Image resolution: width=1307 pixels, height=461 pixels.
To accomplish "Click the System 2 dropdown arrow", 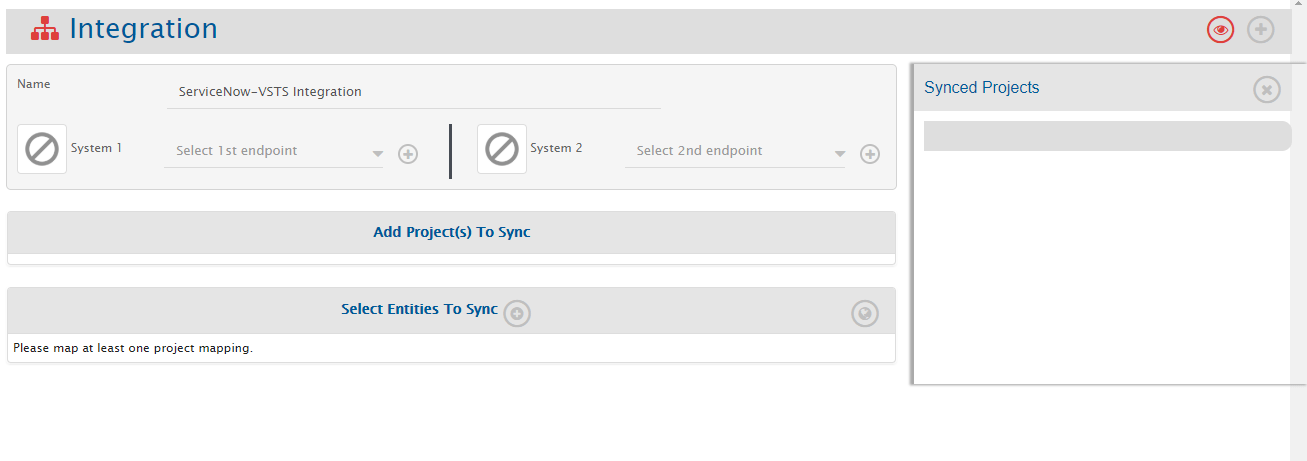I will tap(840, 154).
